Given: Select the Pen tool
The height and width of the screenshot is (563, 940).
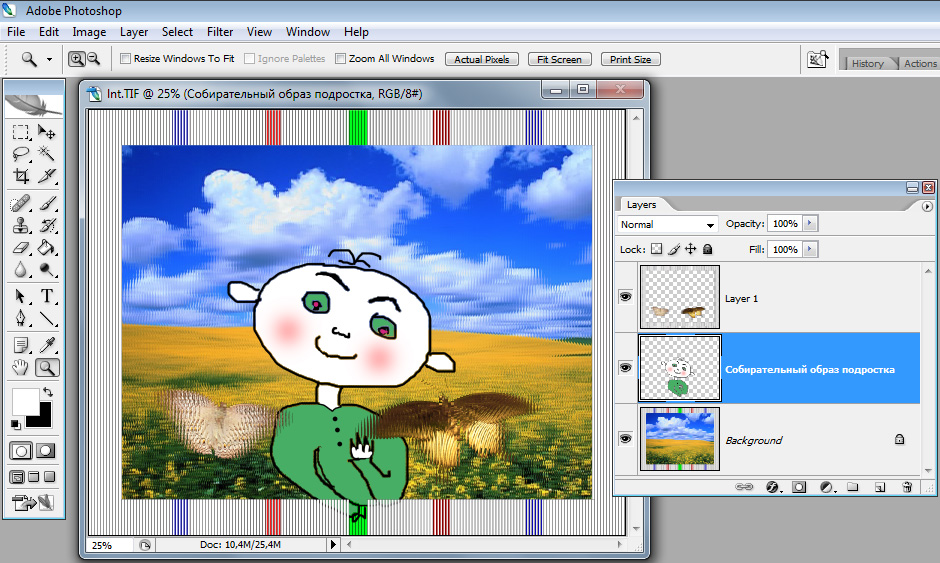Looking at the screenshot, I should pyautogui.click(x=20, y=318).
